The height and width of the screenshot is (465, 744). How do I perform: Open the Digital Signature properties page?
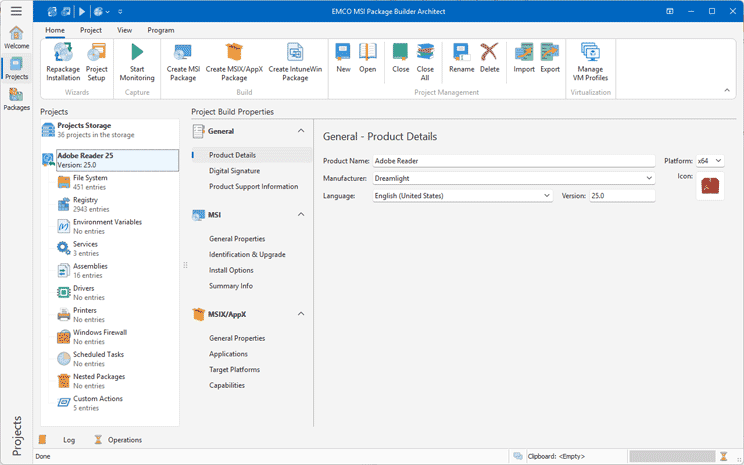pos(233,171)
